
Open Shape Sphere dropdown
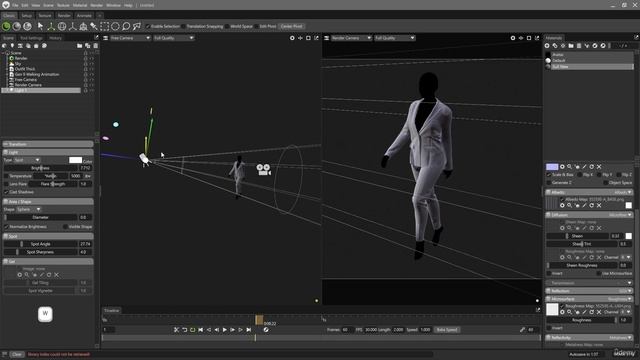pyautogui.click(x=28, y=209)
